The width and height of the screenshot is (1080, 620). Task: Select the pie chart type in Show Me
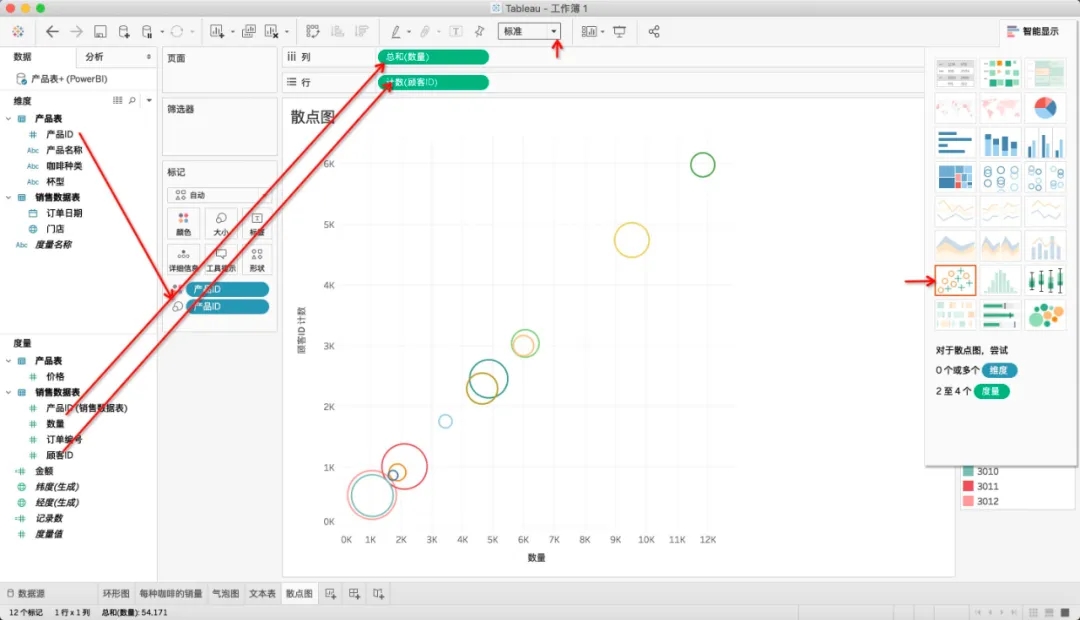1045,108
